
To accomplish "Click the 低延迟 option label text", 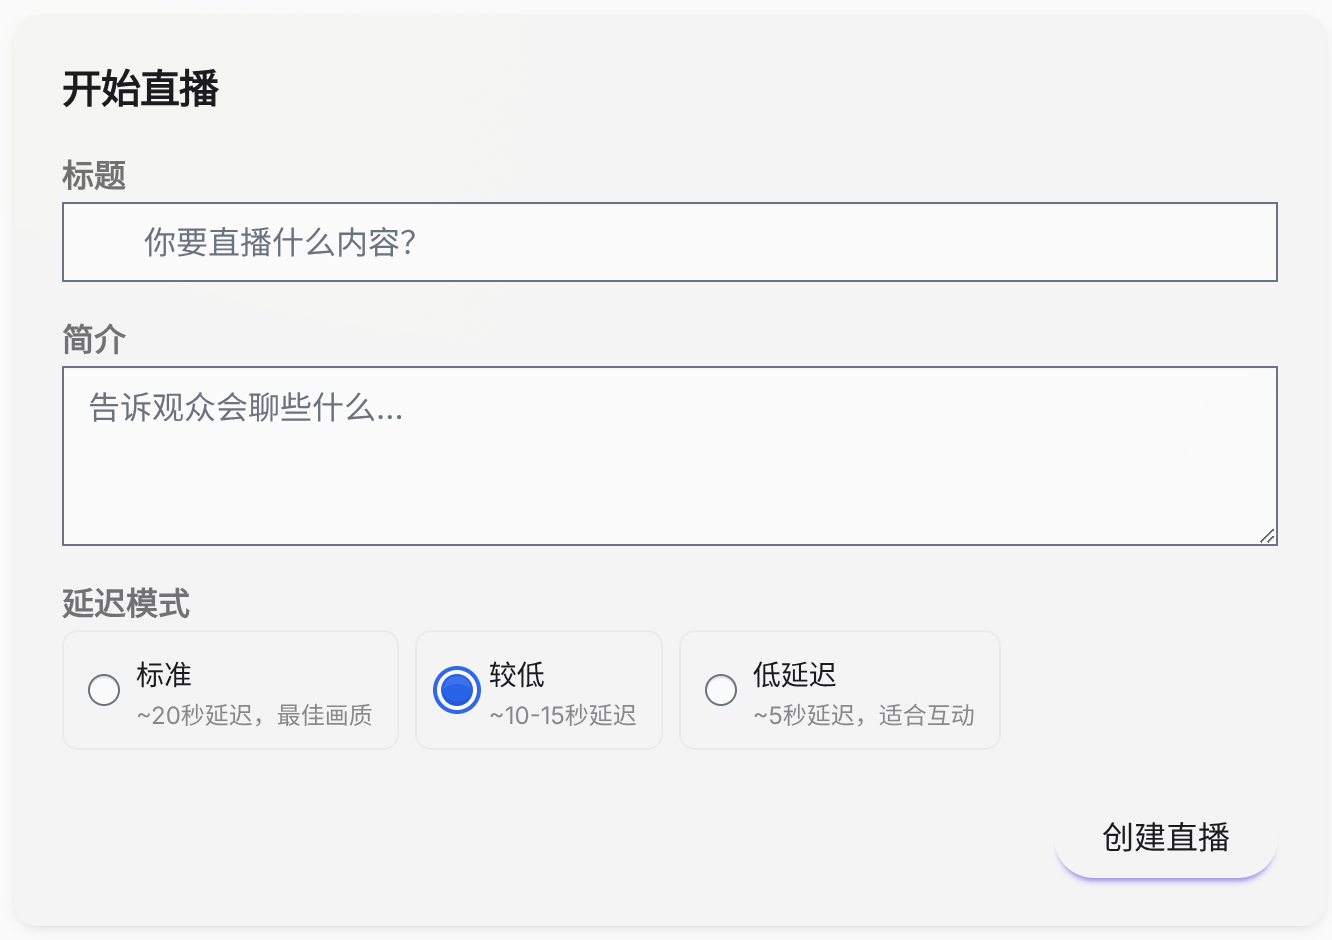I will coord(794,675).
